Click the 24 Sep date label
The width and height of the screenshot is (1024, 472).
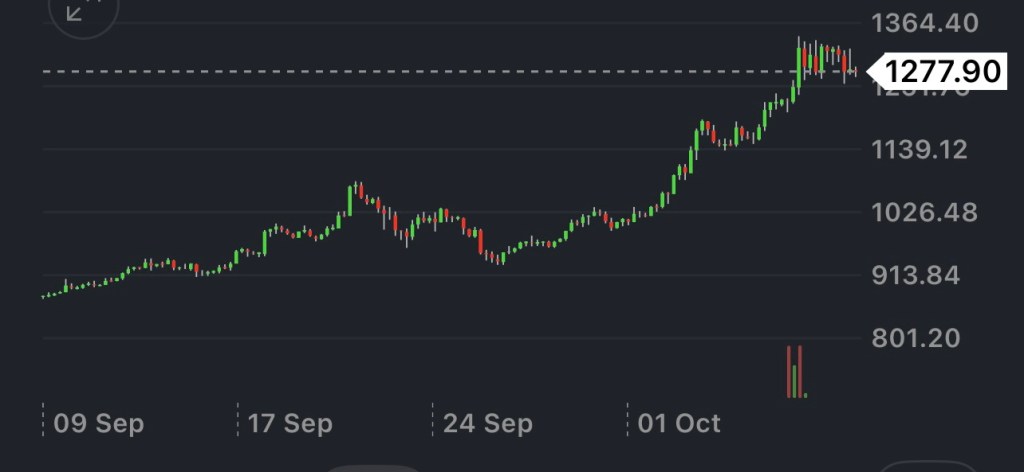[x=487, y=424]
